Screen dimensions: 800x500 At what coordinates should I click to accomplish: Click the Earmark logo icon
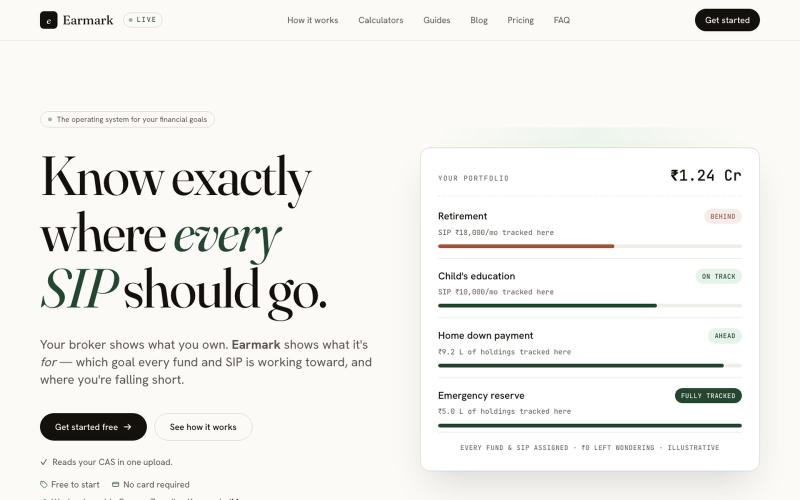(48, 20)
